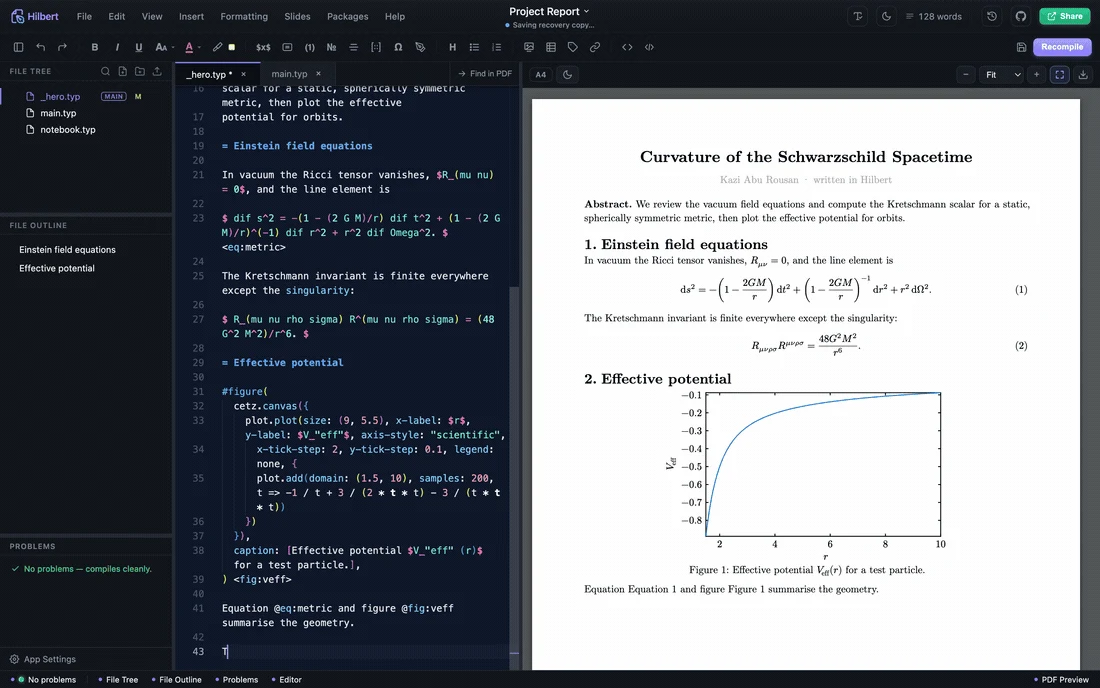Click the Share button
This screenshot has height=688, width=1100.
tap(1065, 16)
